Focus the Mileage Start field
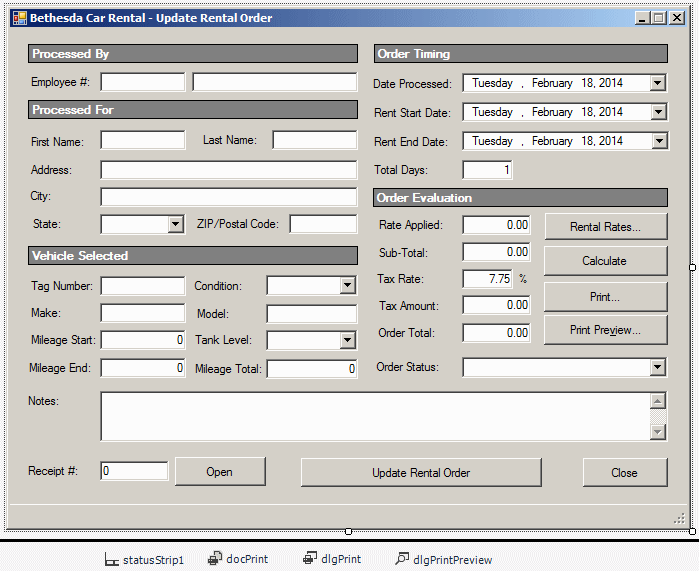Viewport: 699px width, 571px height. click(143, 340)
